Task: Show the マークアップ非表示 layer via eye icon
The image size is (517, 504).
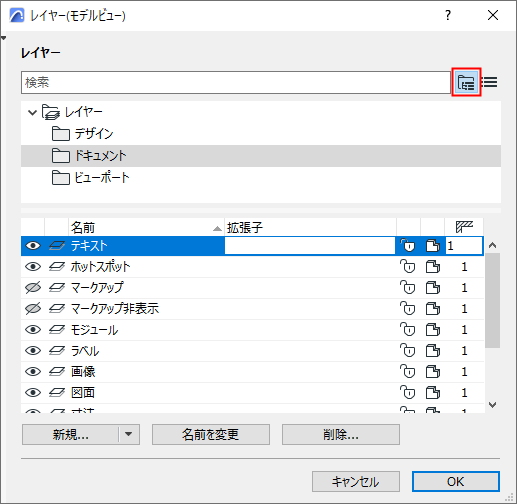Action: click(33, 309)
